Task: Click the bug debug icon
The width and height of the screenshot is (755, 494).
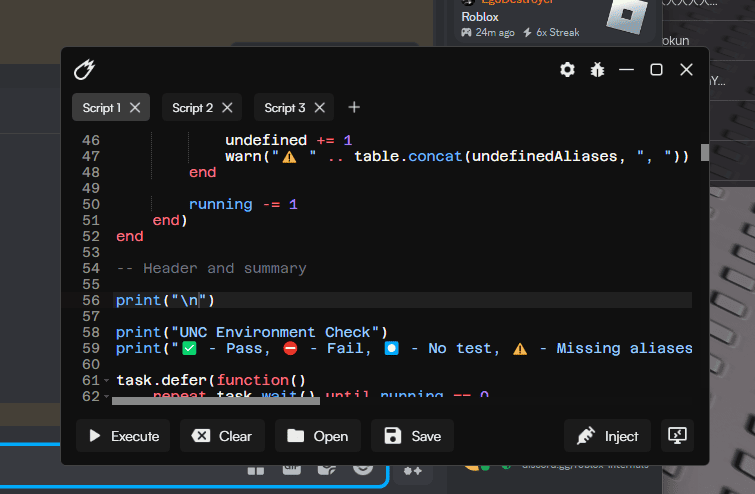Action: 598,70
